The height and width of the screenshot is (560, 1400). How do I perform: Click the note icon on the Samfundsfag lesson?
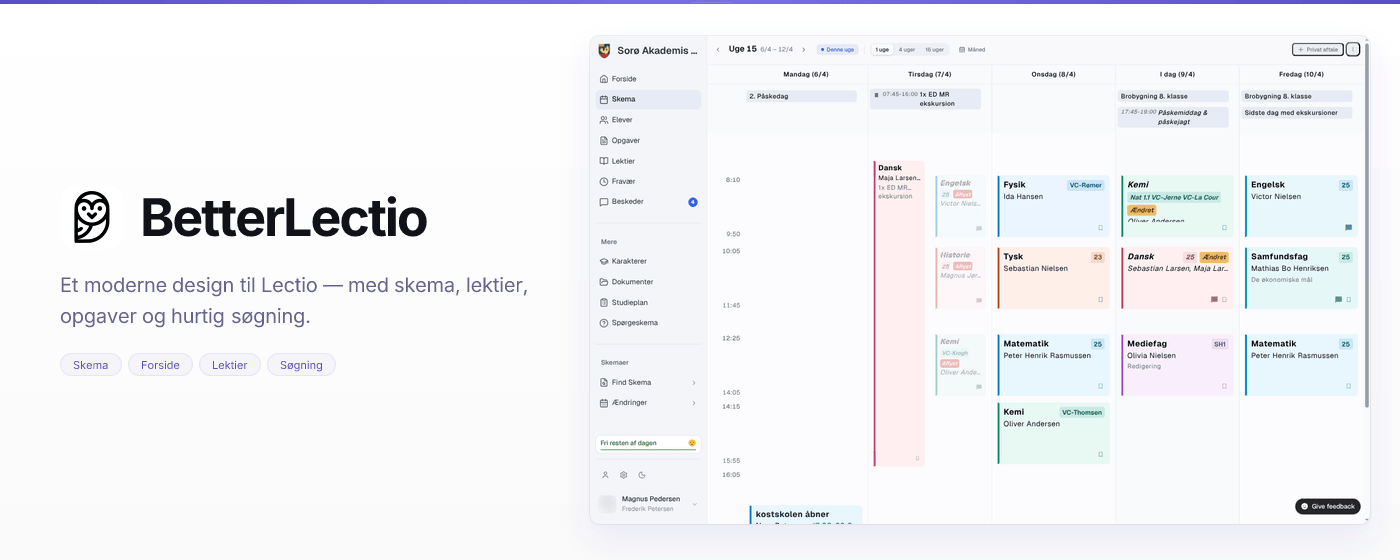[1338, 299]
